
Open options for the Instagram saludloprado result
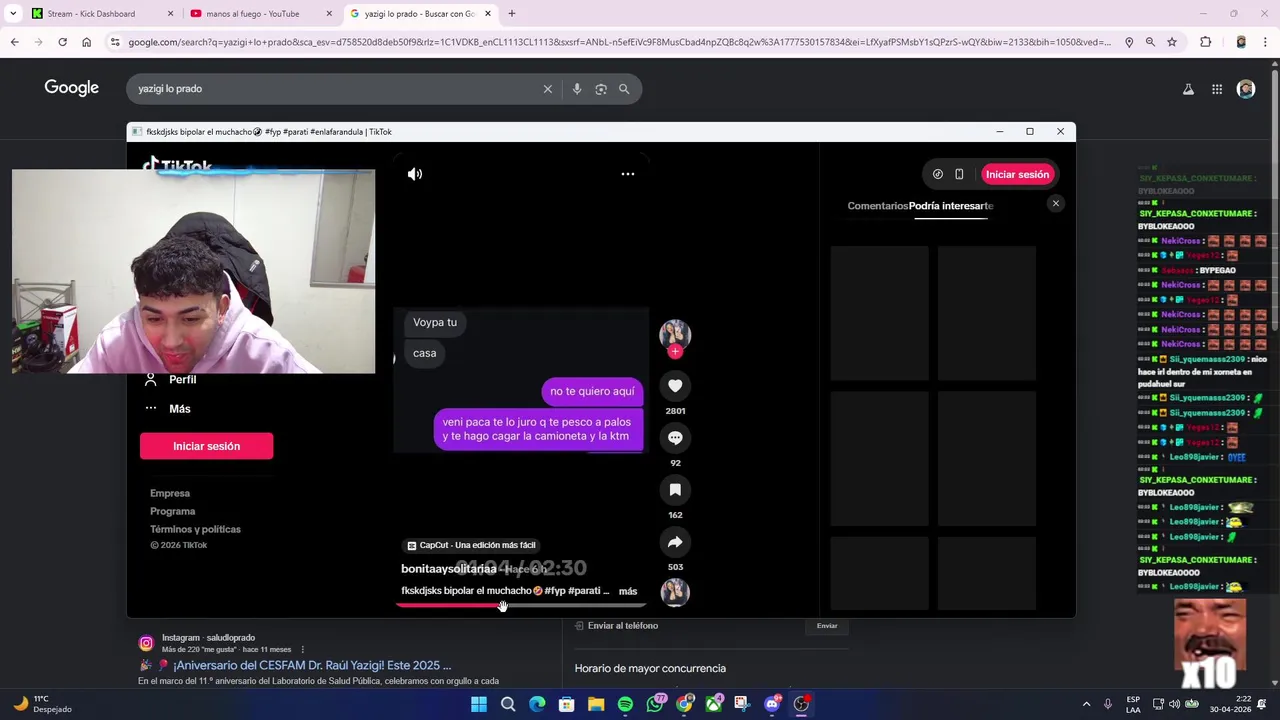302,649
